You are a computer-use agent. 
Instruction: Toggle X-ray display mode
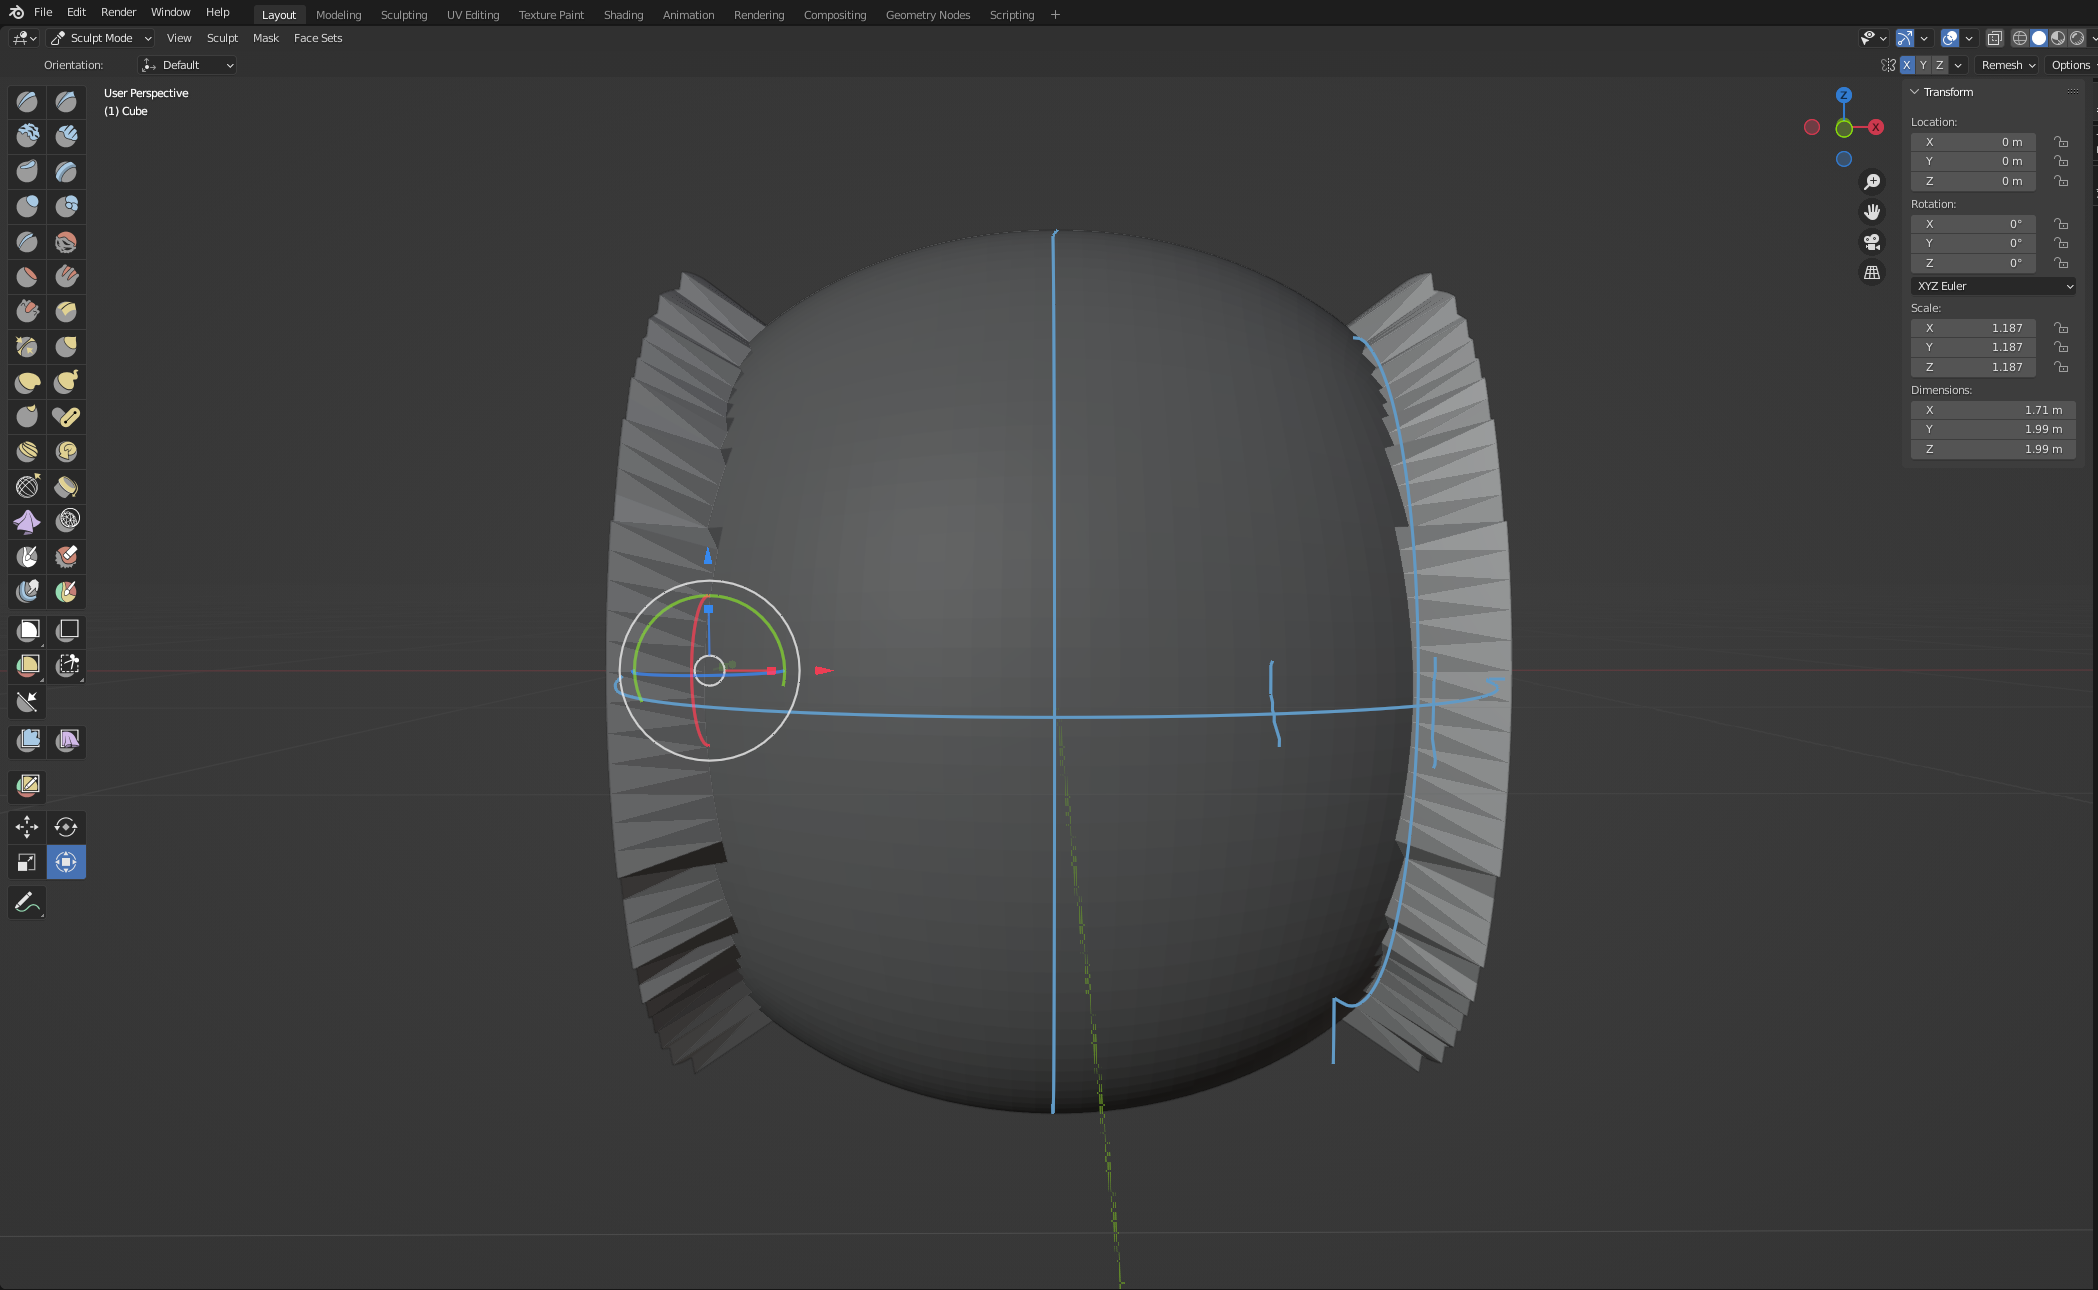click(1994, 38)
